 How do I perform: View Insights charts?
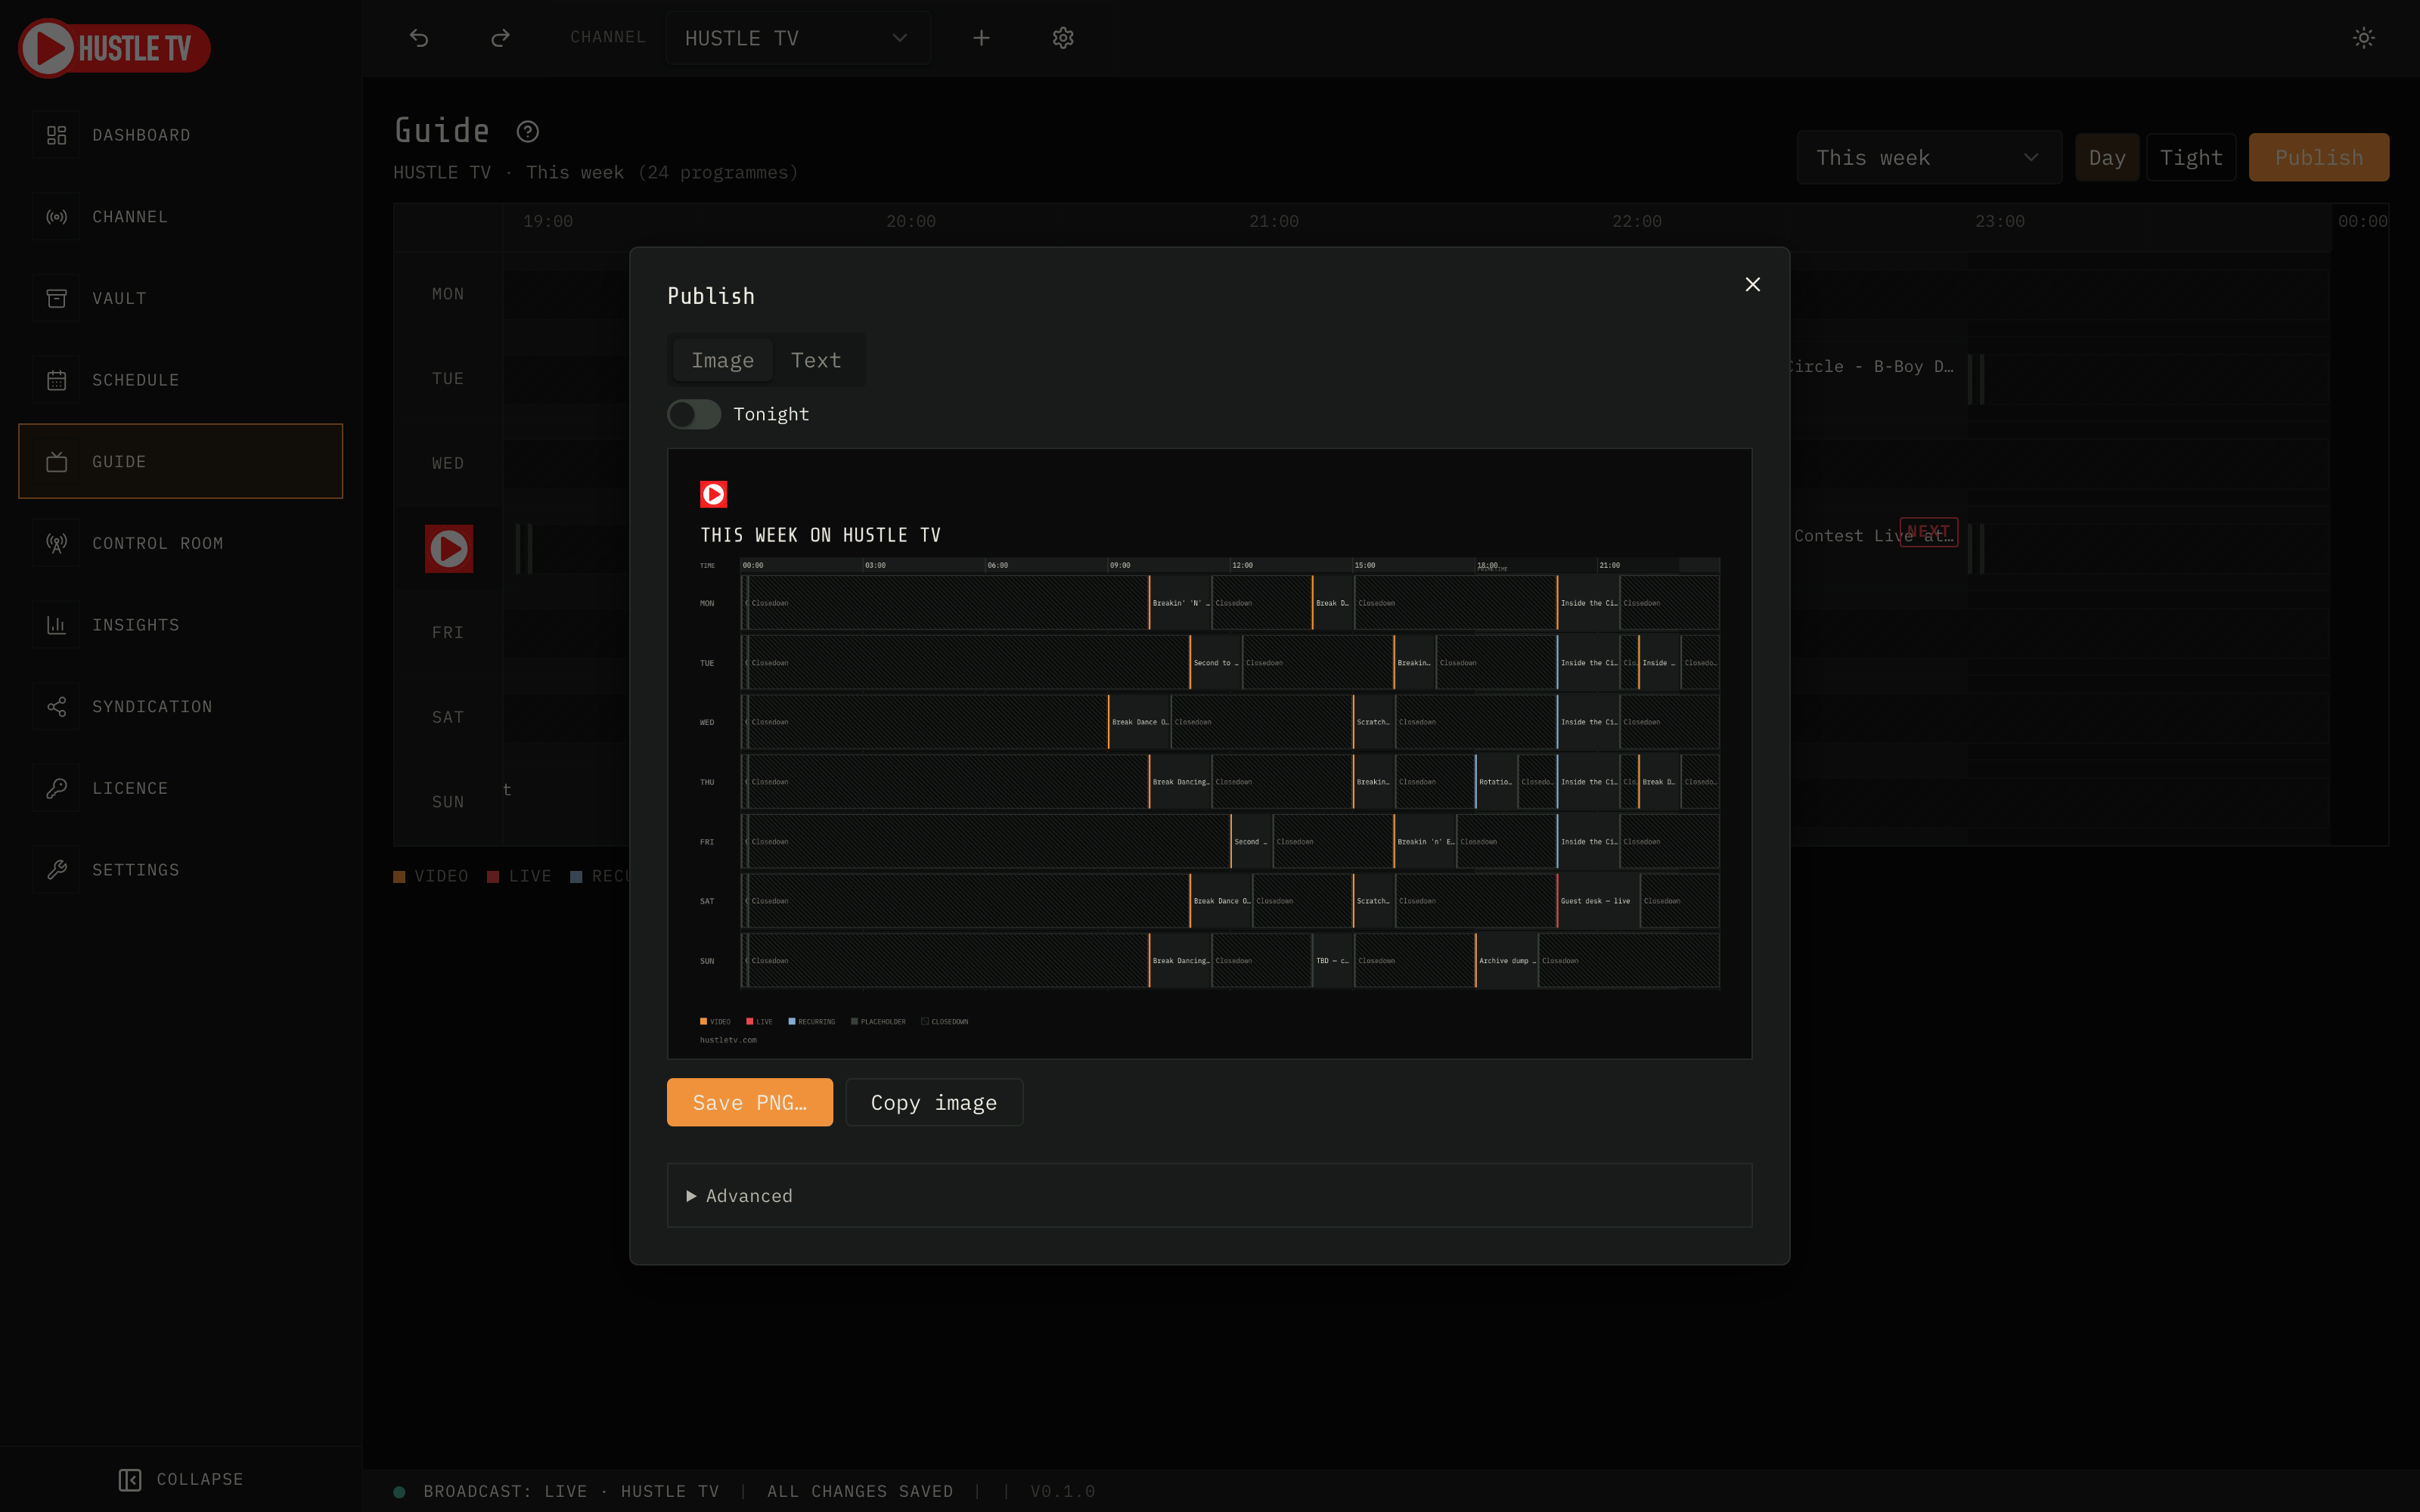click(180, 625)
